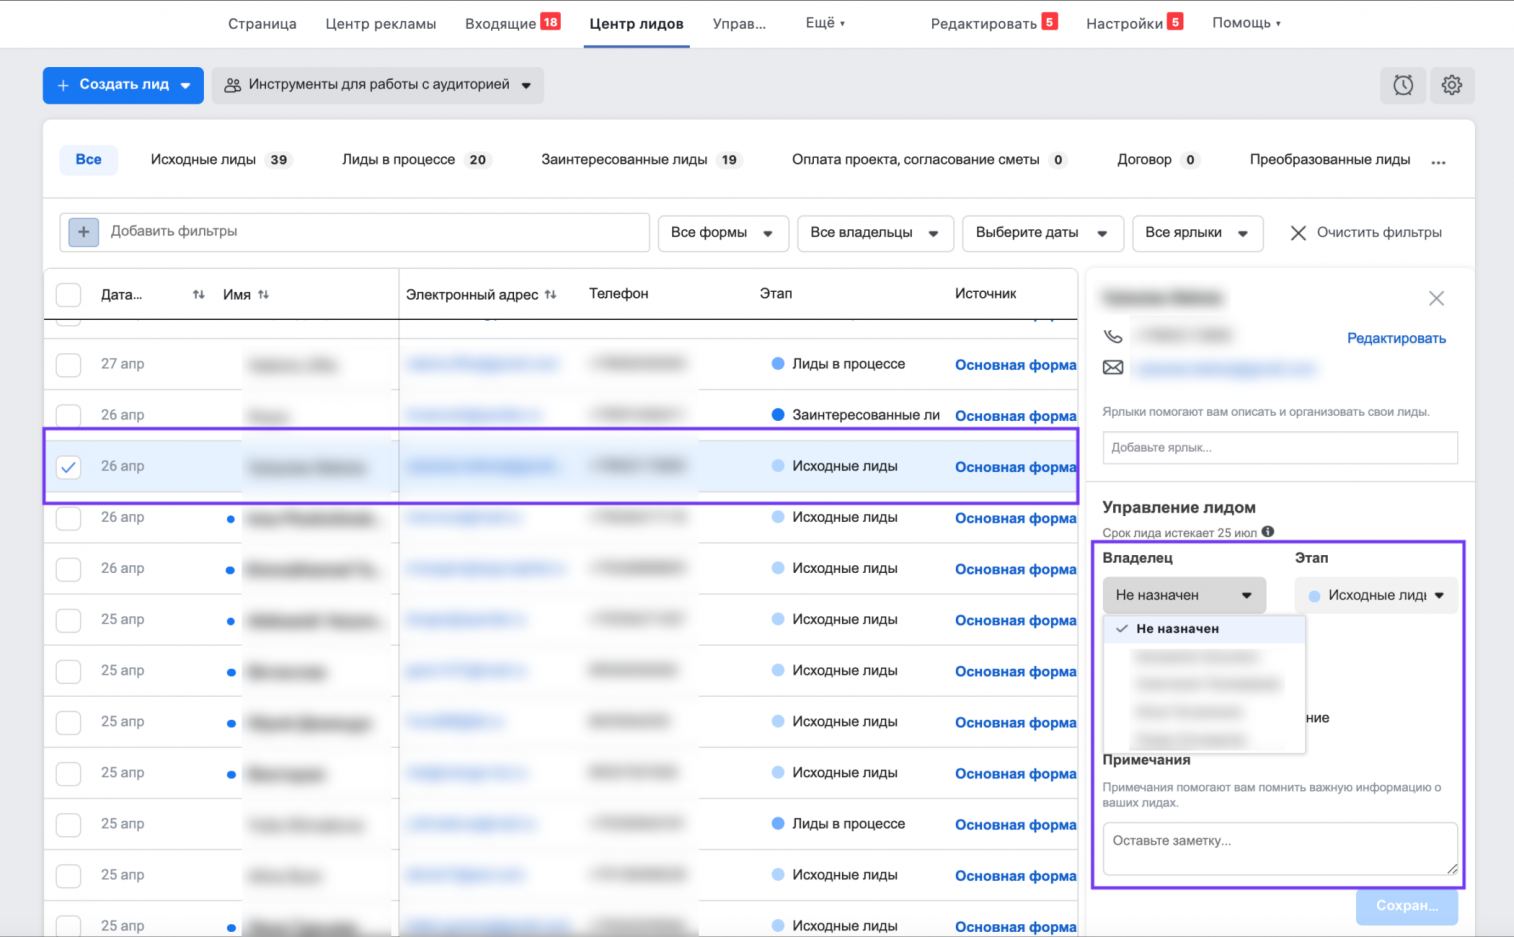Open the Этап Исходные лиды dropdown

tap(1377, 595)
